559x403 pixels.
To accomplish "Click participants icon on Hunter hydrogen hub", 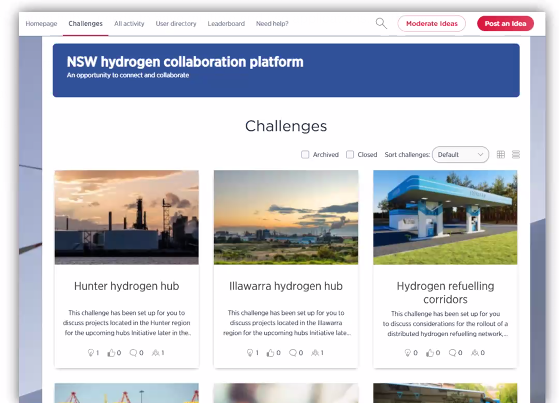I will pyautogui.click(x=156, y=353).
